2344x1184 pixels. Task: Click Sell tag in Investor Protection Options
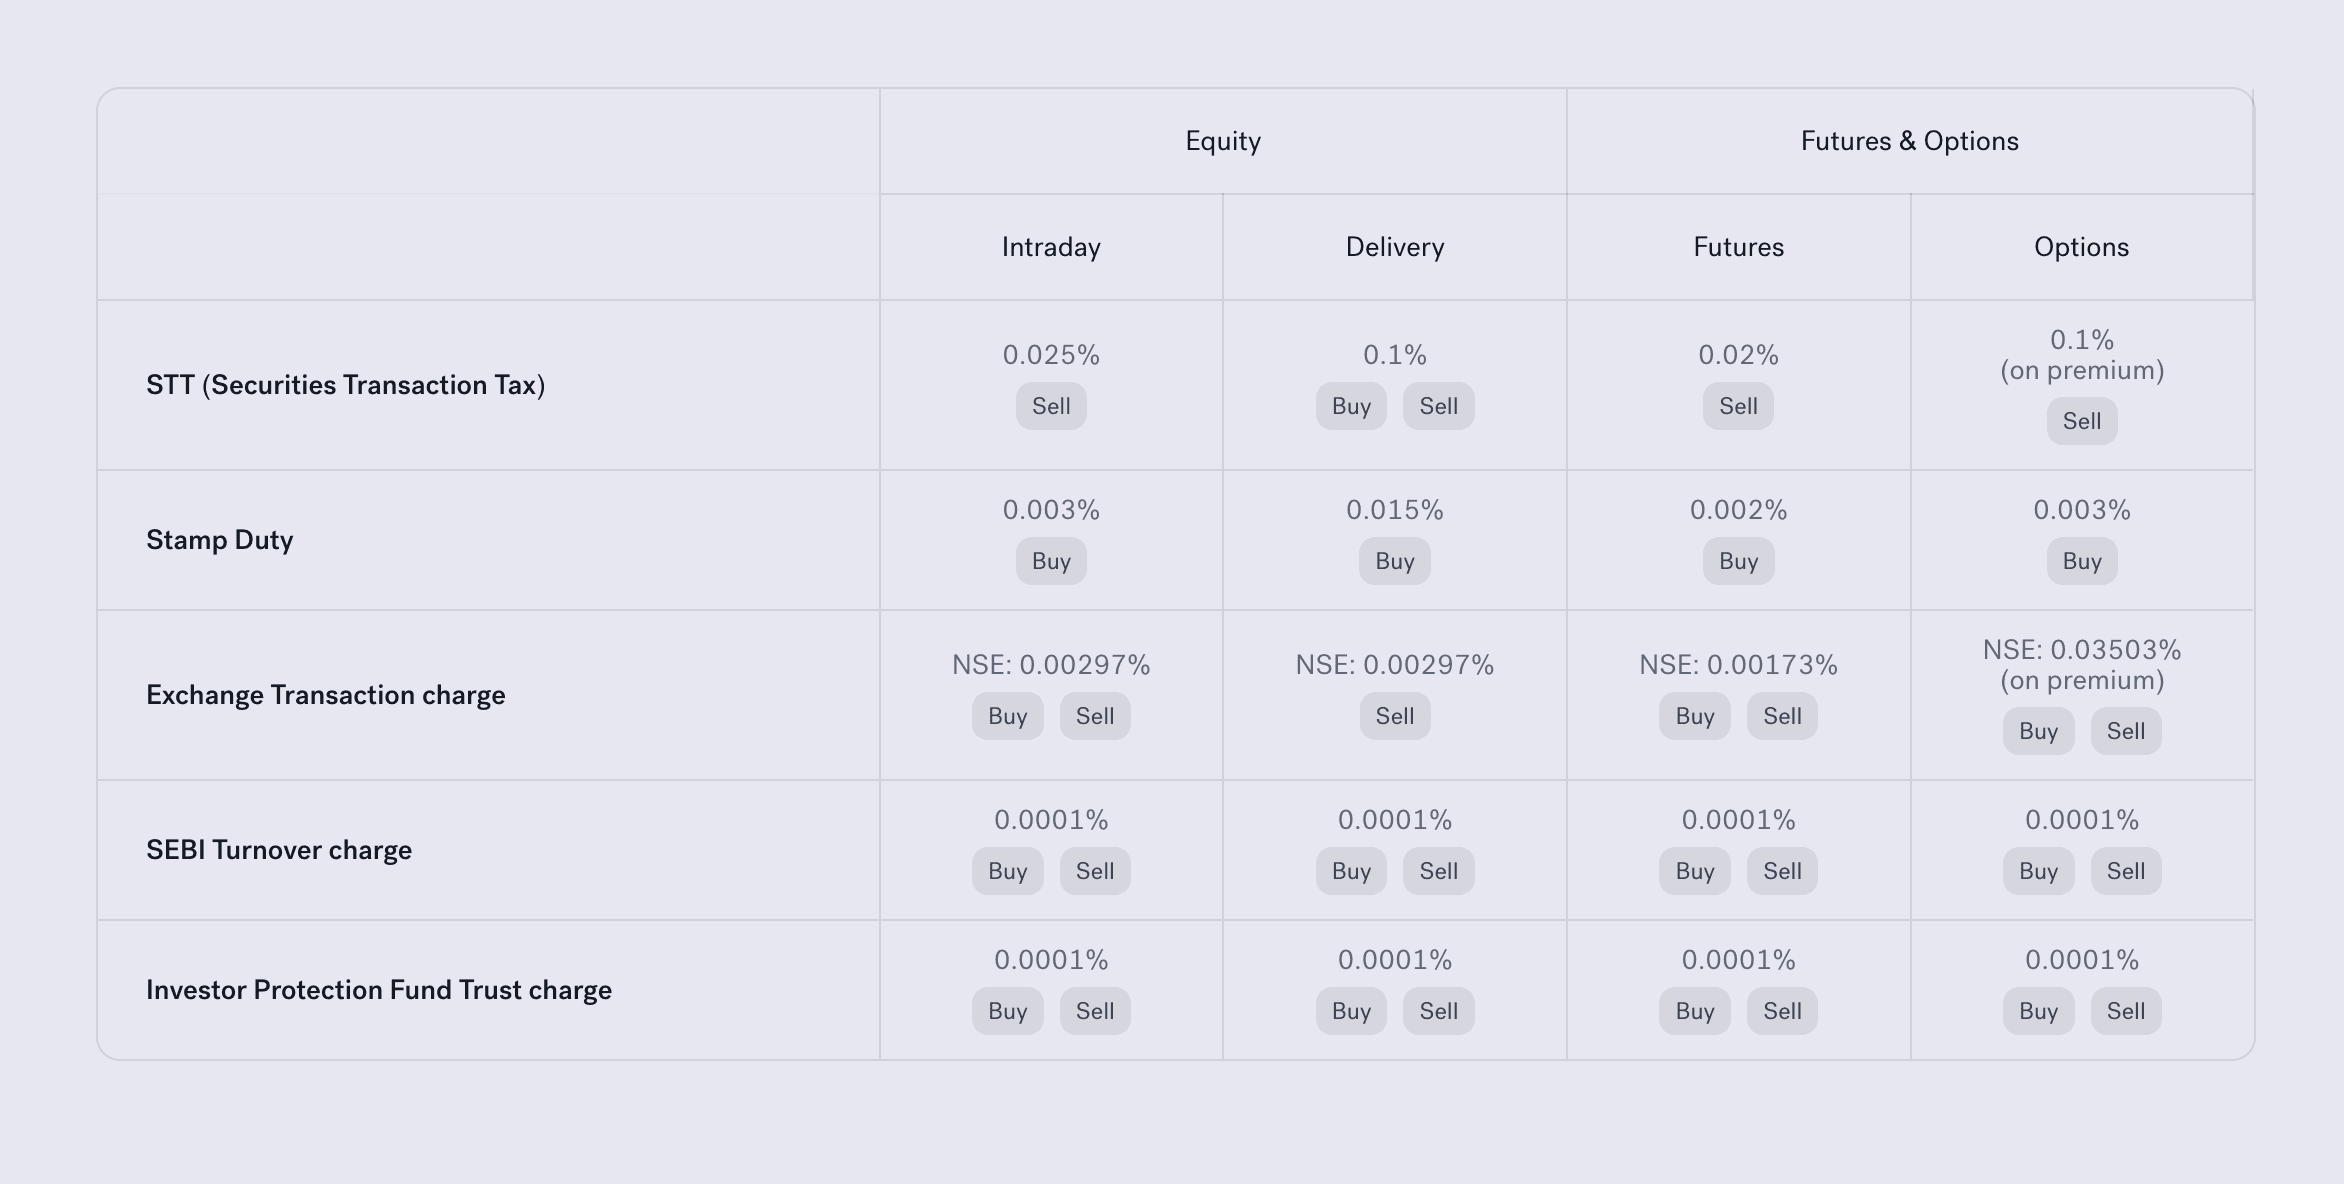click(2125, 1011)
